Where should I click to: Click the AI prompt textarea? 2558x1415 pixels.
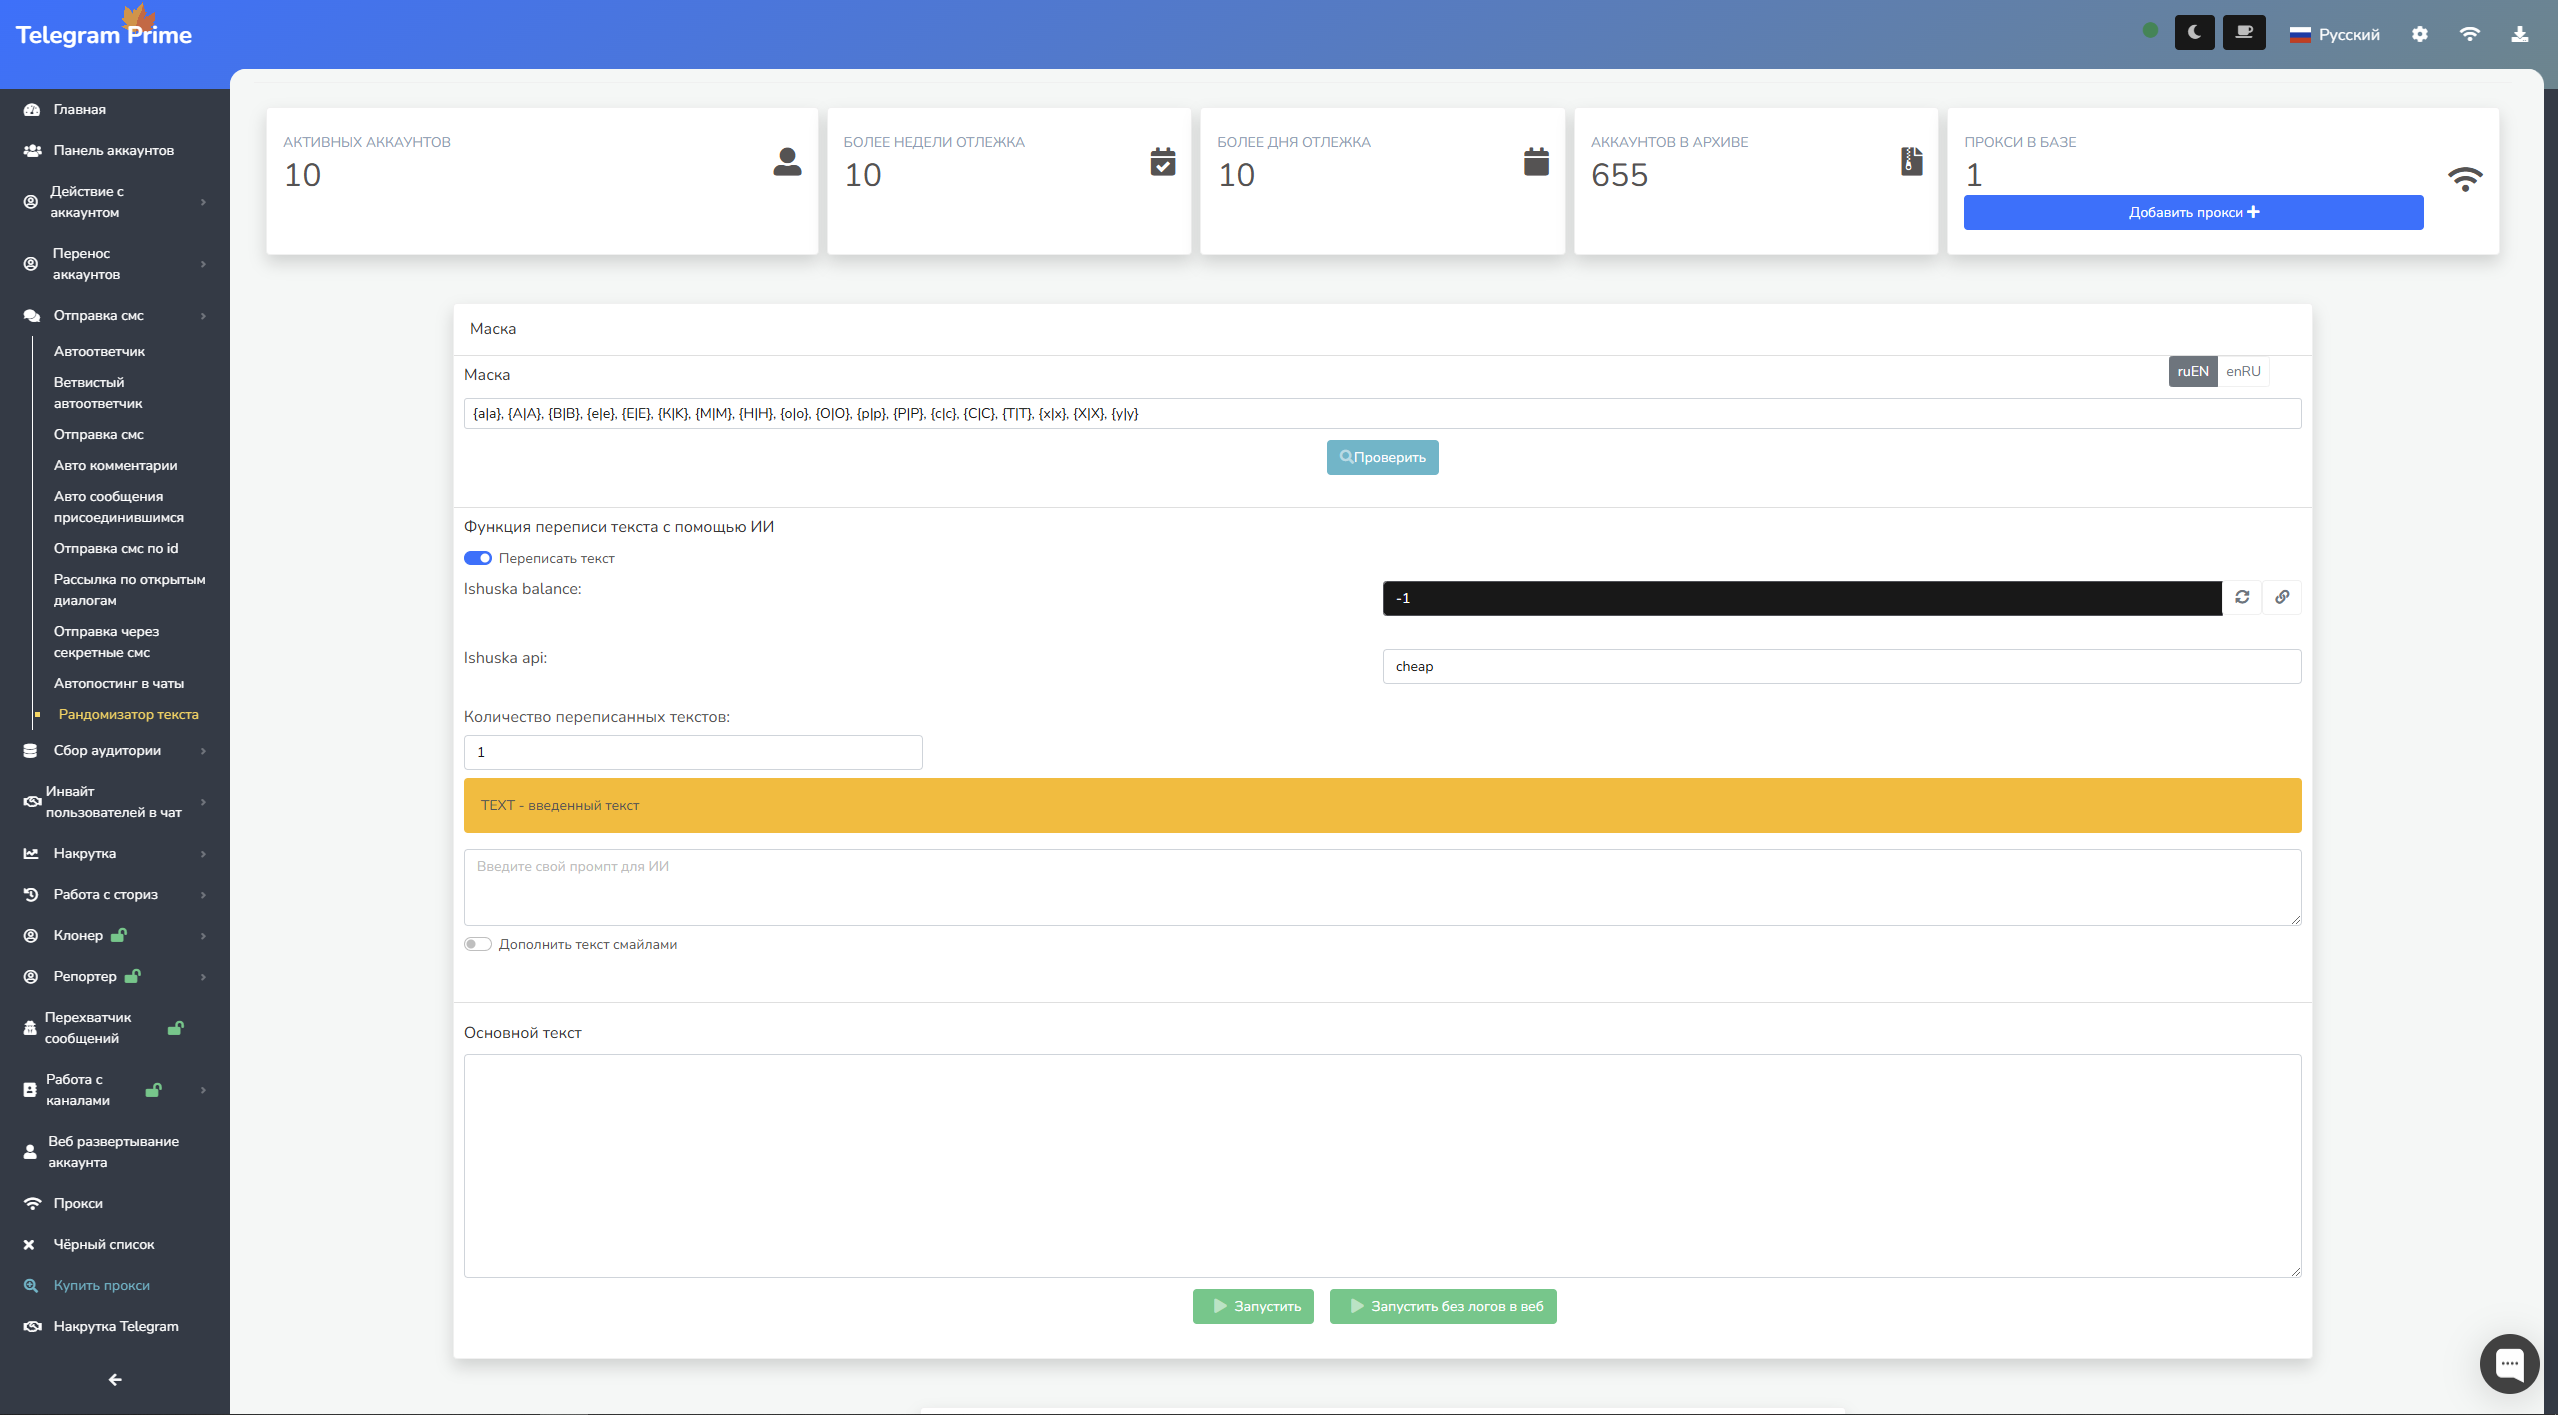click(x=1382, y=887)
